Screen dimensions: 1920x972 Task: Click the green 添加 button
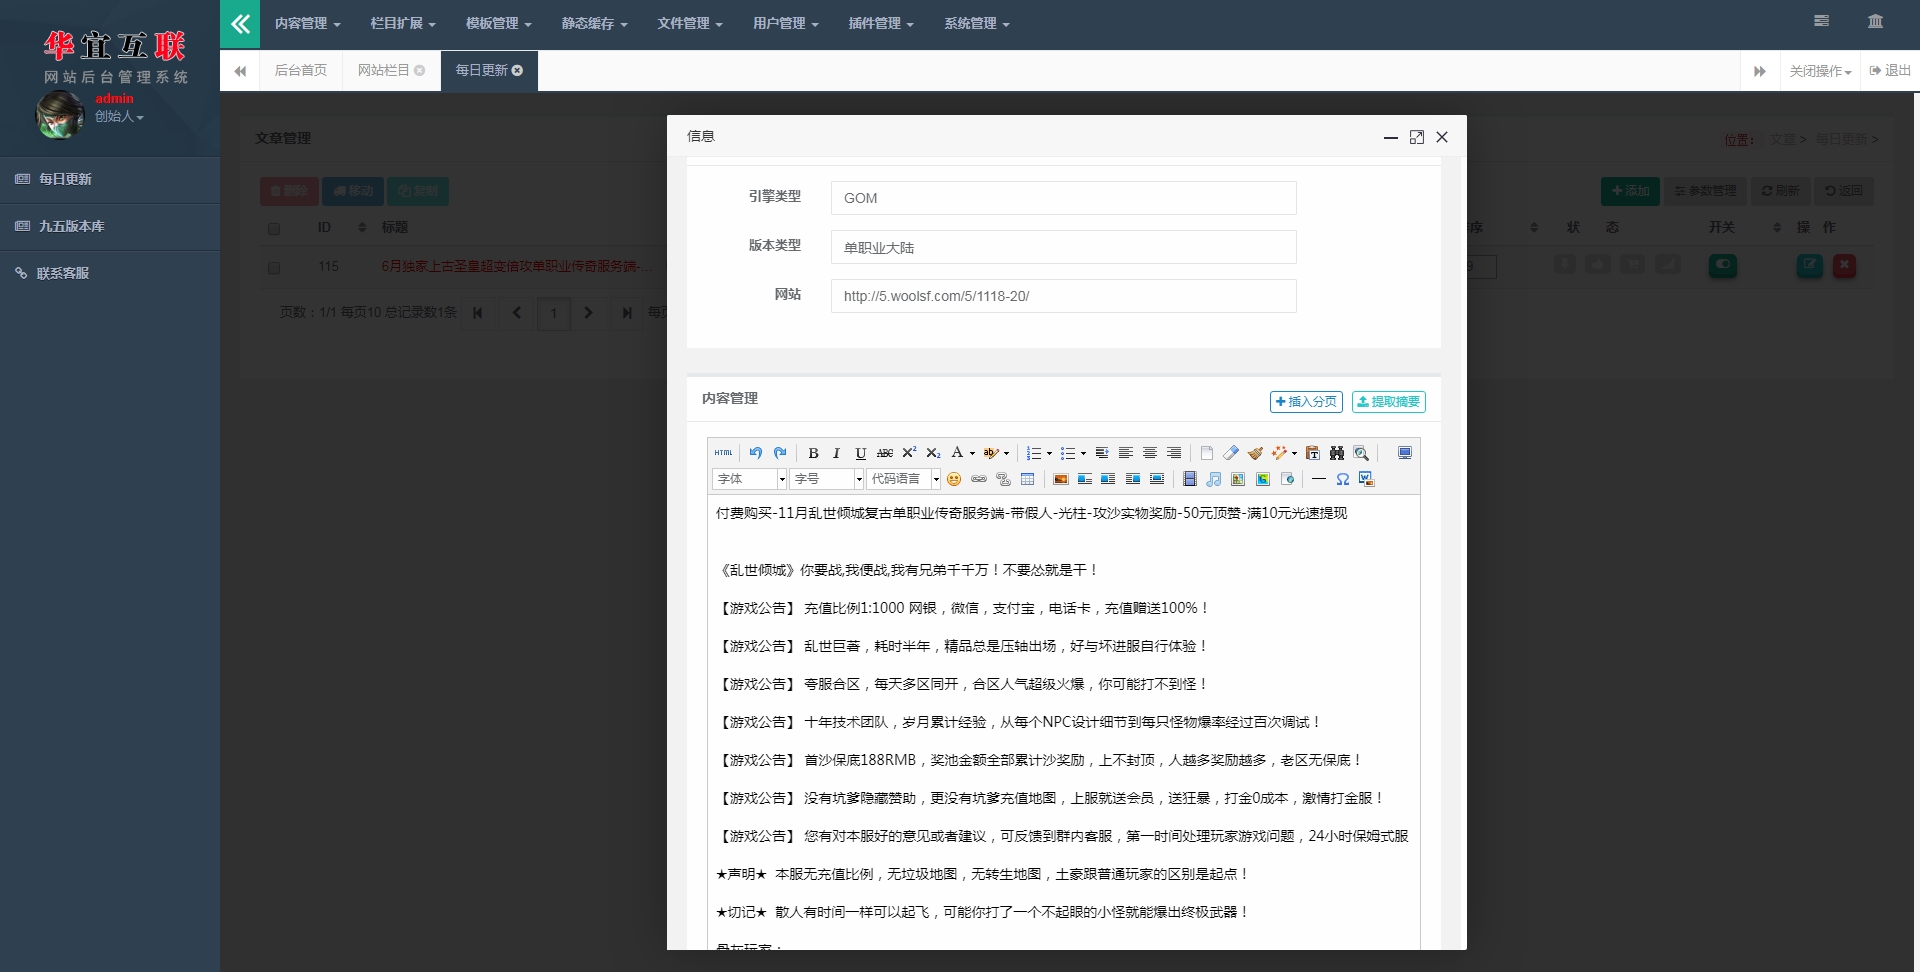pos(1630,191)
